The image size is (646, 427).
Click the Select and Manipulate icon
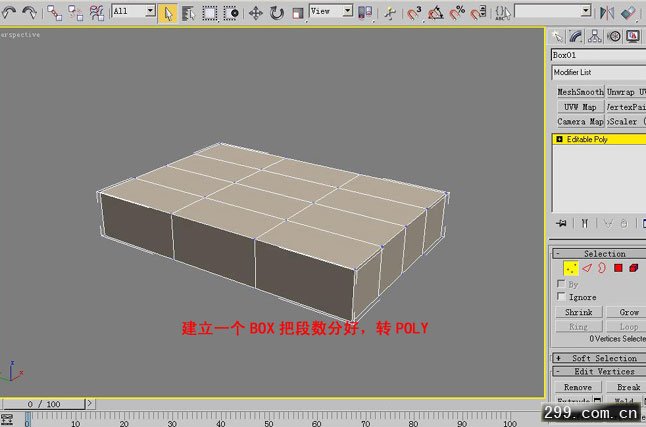389,13
